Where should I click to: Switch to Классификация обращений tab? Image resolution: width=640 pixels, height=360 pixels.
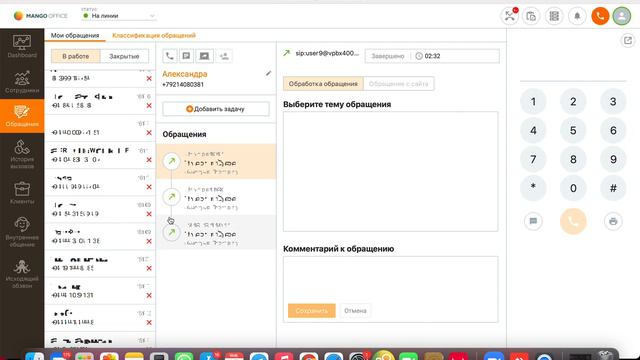[154, 36]
